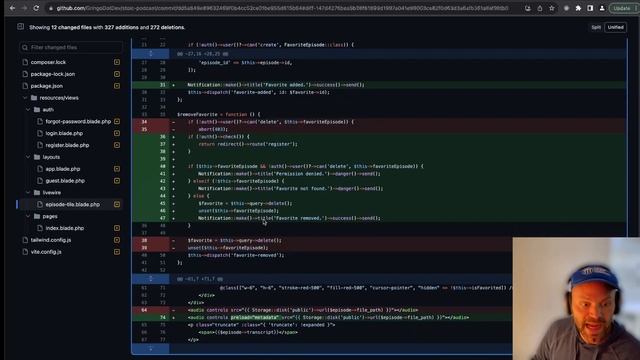Click modified badge next to login.blade.php
Image resolution: width=640 pixels, height=360 pixels.
[x=117, y=133]
